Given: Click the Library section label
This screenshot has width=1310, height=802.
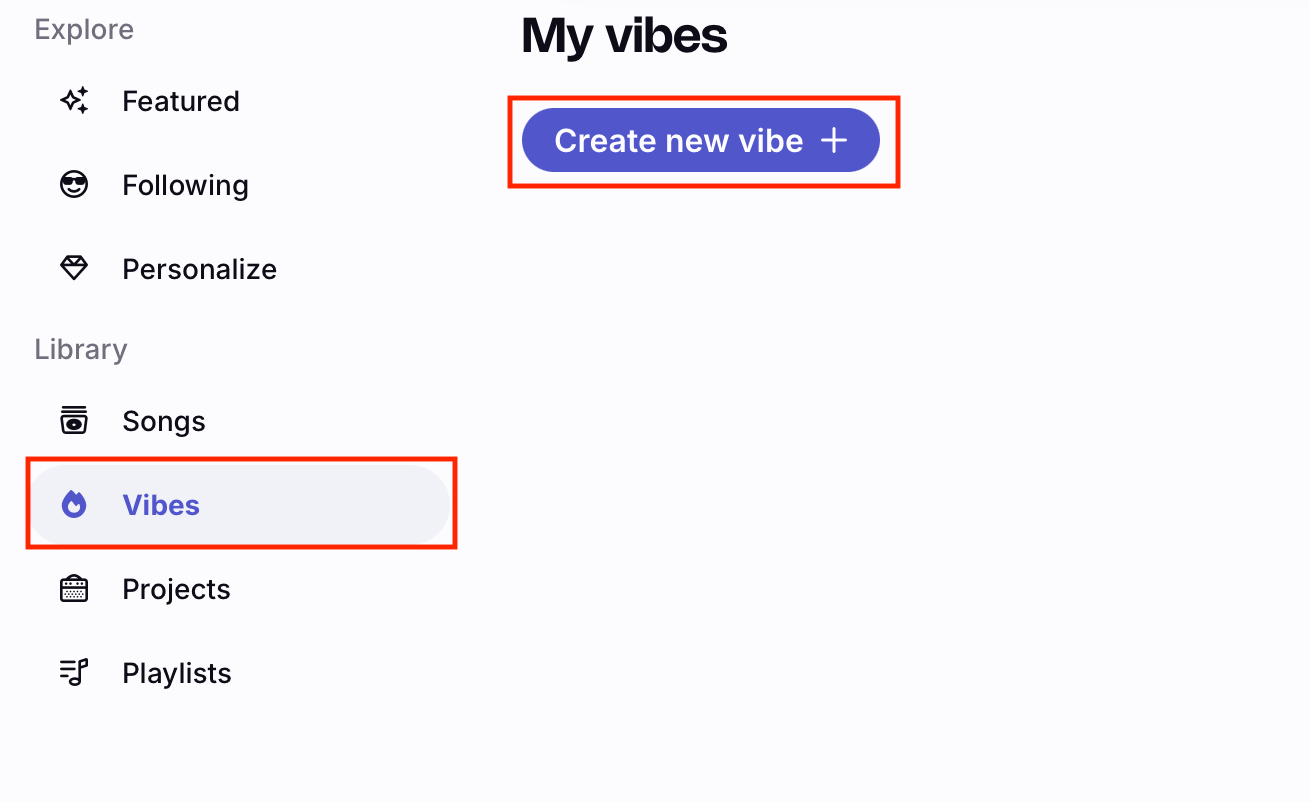Looking at the screenshot, I should (81, 349).
